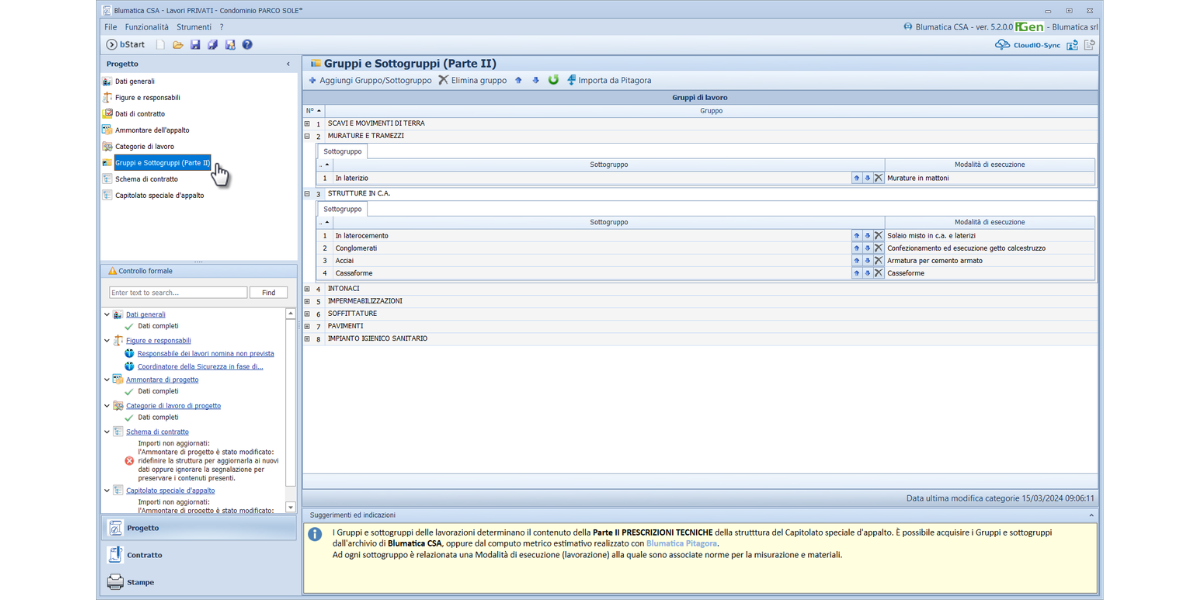The height and width of the screenshot is (600, 1200).
Task: Click the new document icon in toolbar
Action: click(161, 45)
